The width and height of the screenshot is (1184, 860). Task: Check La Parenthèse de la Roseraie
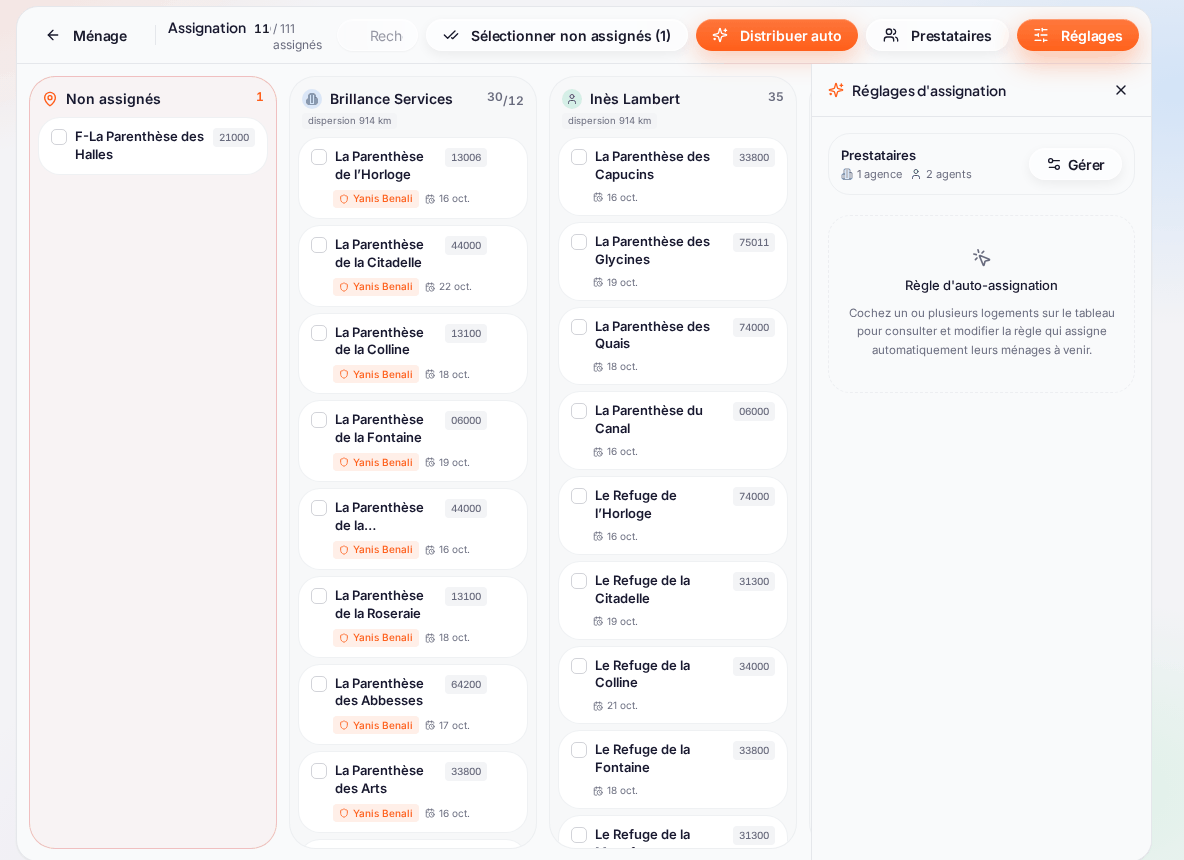tap(319, 596)
